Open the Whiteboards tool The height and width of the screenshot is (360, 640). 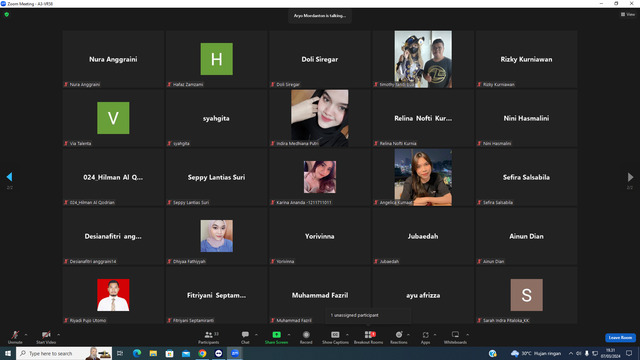pyautogui.click(x=455, y=337)
